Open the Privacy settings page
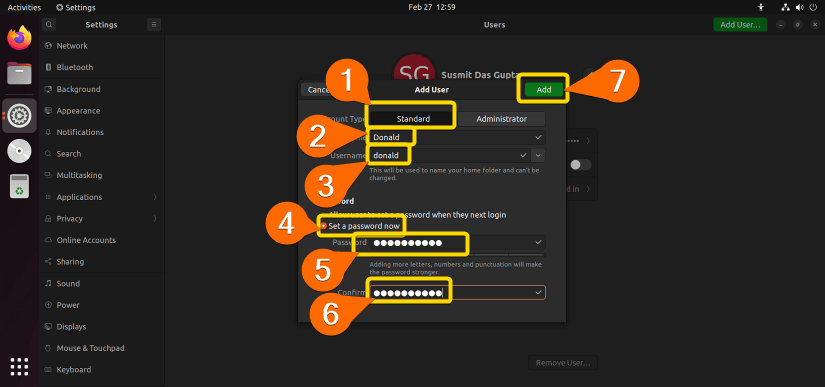Viewport: 825px width, 387px height. coord(102,218)
